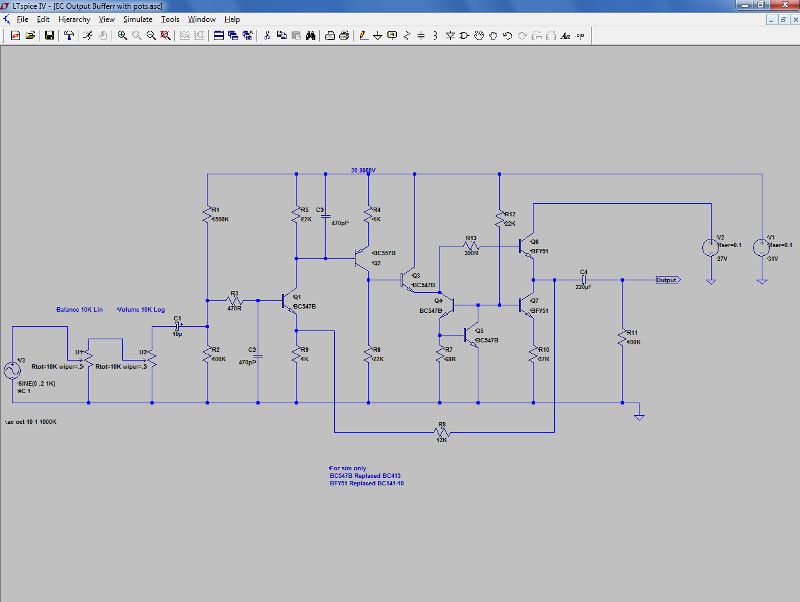Cascade windows using the toolbar icon
Screen dimensions: 800x602
pyautogui.click(x=233, y=36)
